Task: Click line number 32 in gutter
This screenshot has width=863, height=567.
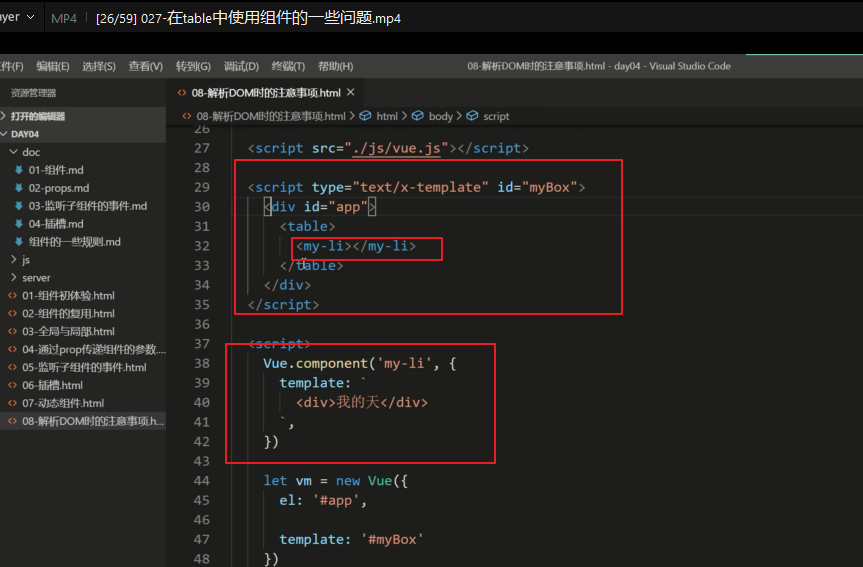Action: click(202, 246)
